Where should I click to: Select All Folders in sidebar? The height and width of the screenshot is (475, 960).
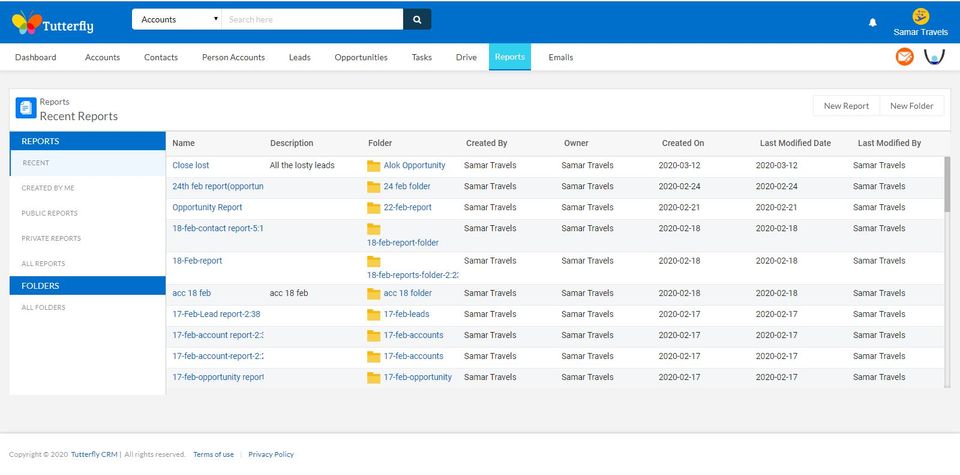[x=43, y=307]
